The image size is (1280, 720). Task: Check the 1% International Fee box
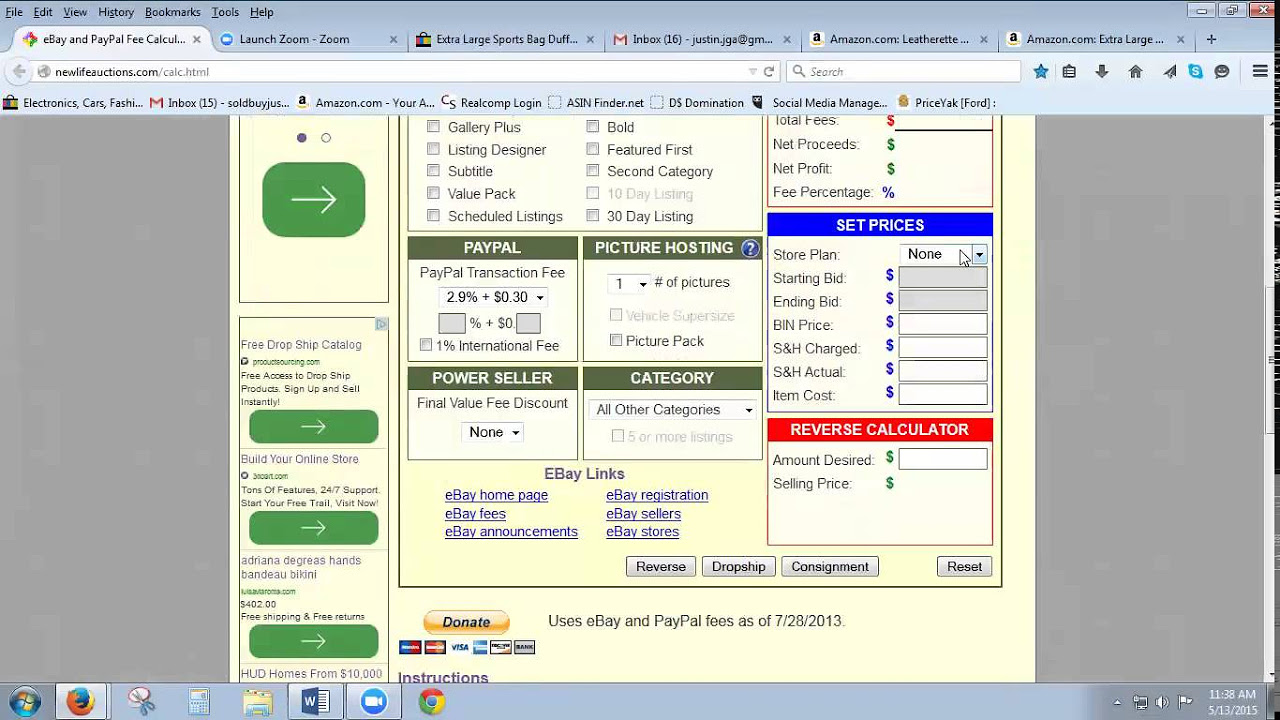[x=426, y=345]
